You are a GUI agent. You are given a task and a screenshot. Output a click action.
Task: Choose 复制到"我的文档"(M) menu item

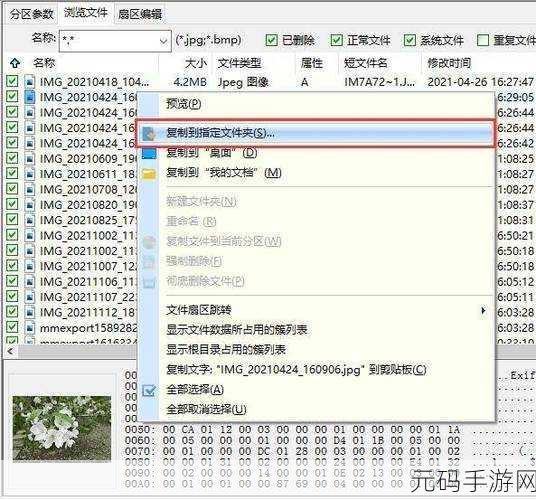[x=316, y=173]
